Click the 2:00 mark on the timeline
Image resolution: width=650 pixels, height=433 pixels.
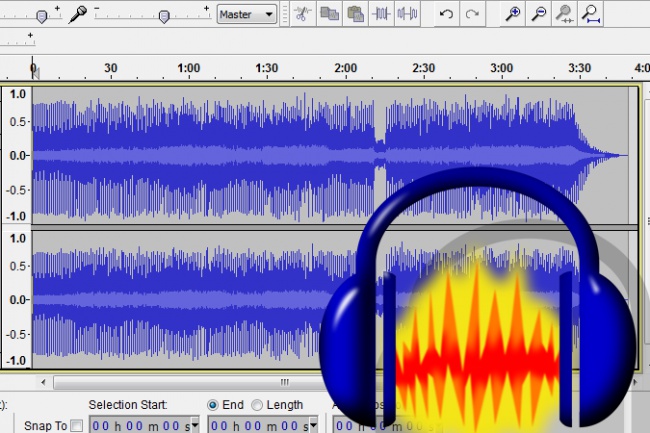pyautogui.click(x=345, y=68)
